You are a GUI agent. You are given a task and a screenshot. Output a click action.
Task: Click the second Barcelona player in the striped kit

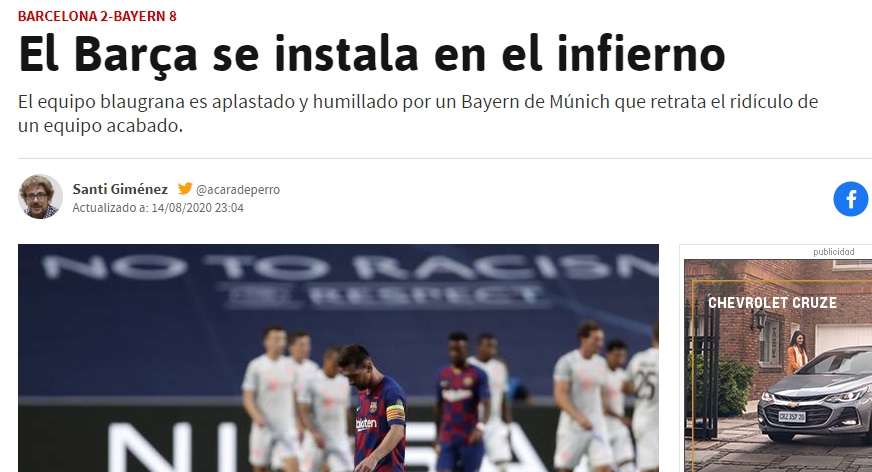click(x=460, y=401)
